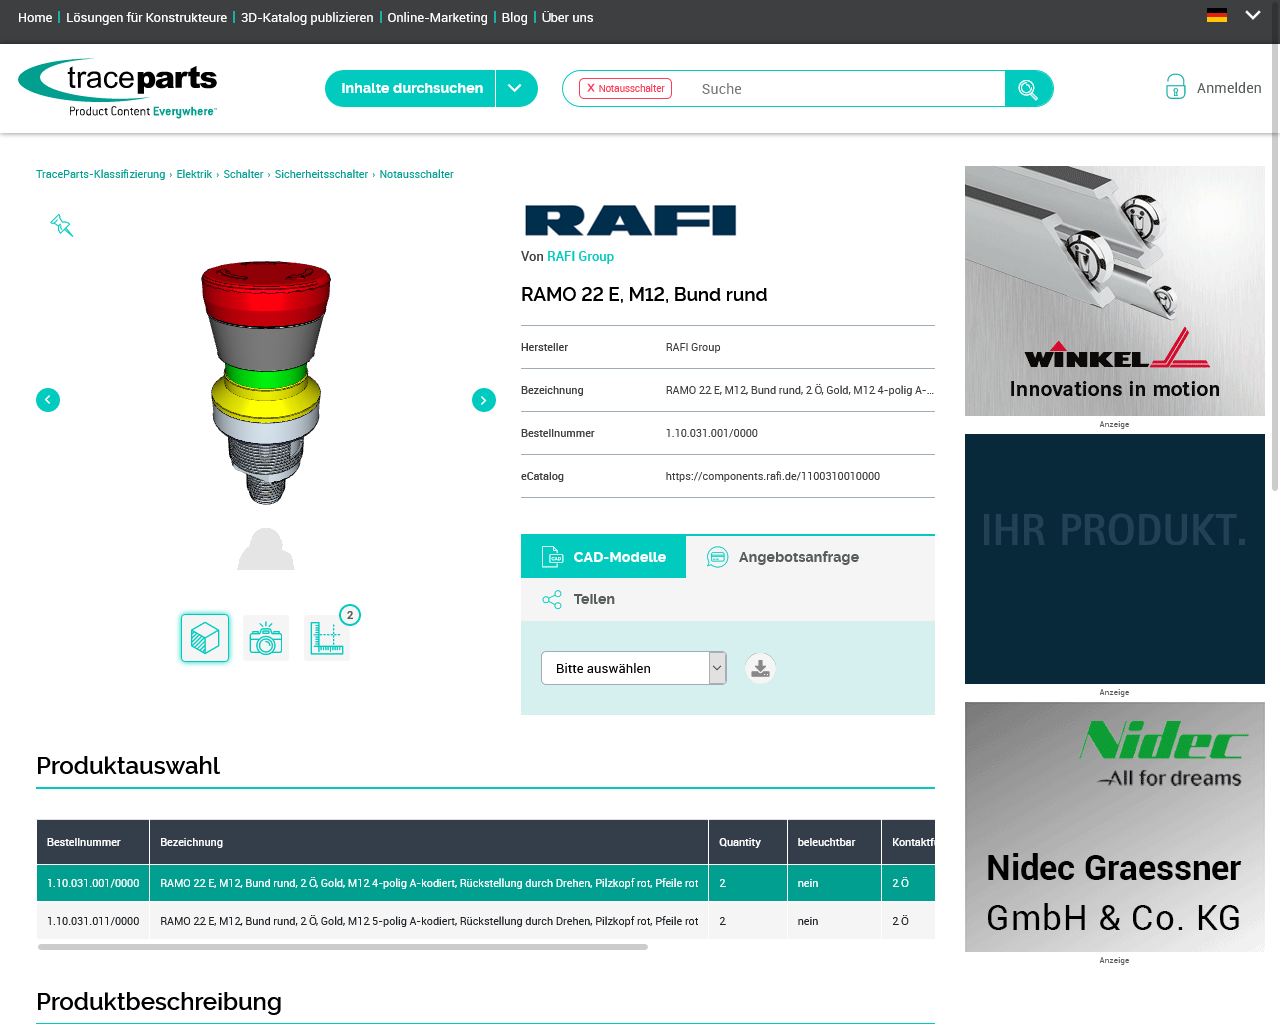This screenshot has height=1024, width=1280.
Task: Open the Bitte auswählen CAD format dropdown
Action: point(634,668)
